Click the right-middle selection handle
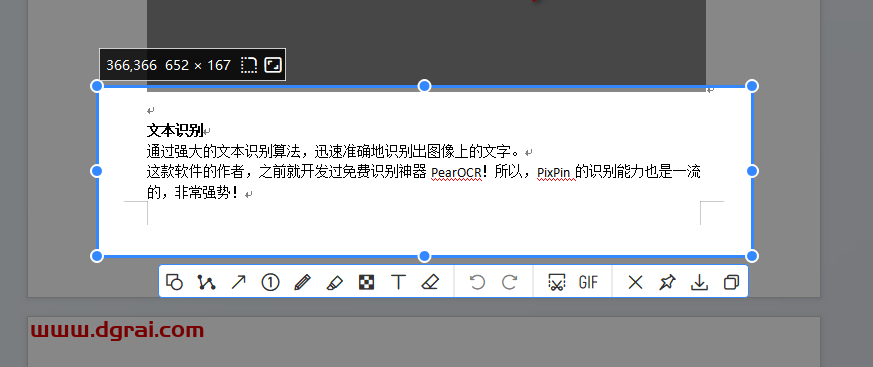 pyautogui.click(x=752, y=171)
